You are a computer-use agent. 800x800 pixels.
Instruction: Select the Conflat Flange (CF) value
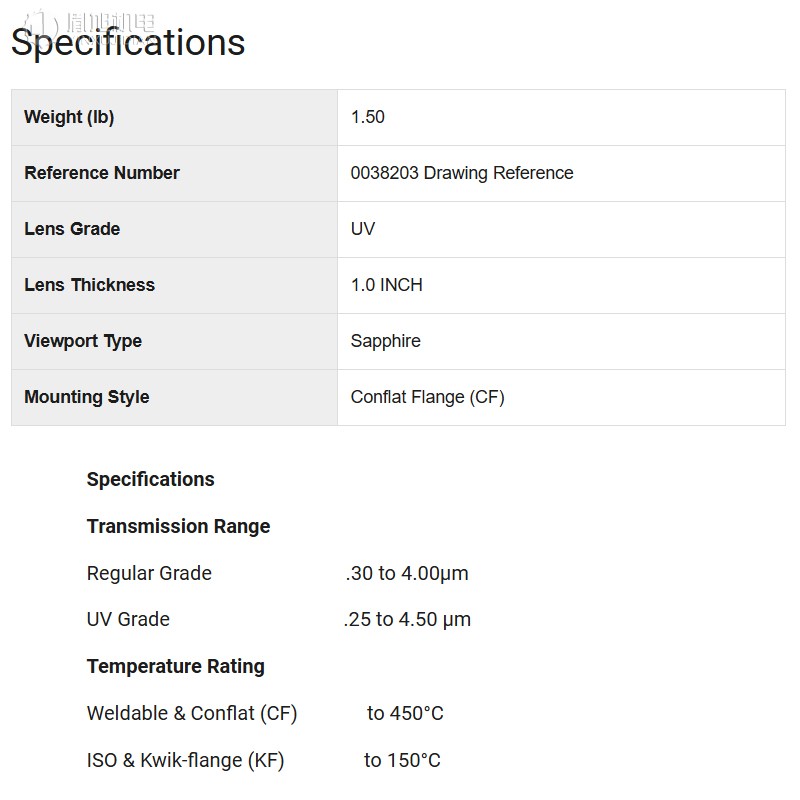point(428,397)
